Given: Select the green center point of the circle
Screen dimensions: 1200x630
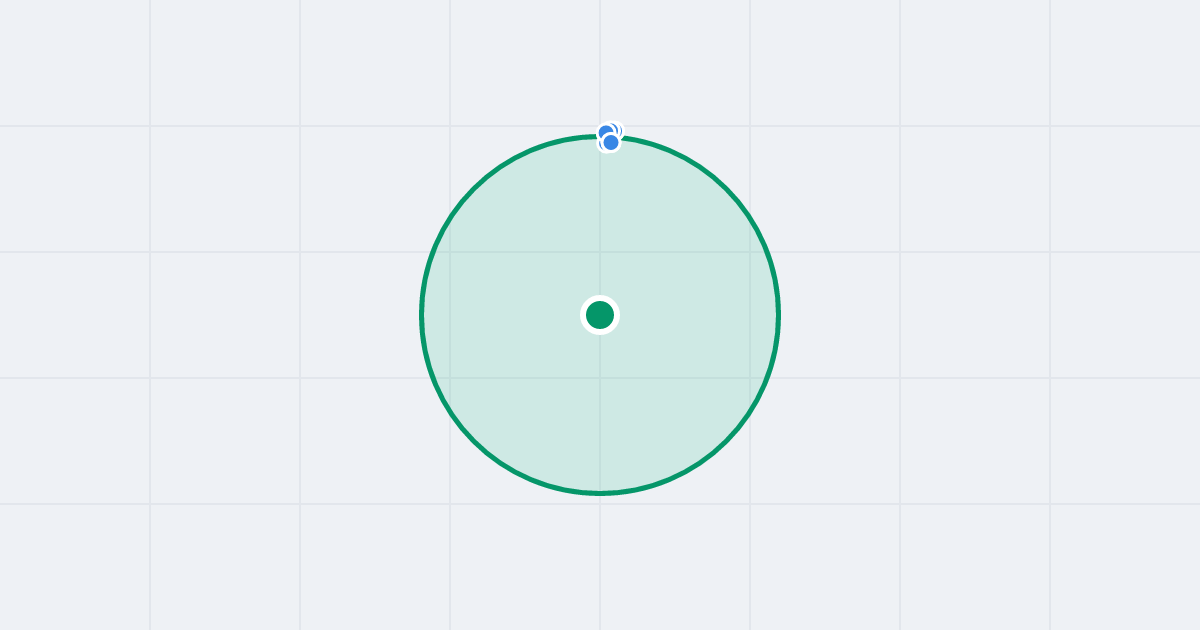Looking at the screenshot, I should 600,315.
